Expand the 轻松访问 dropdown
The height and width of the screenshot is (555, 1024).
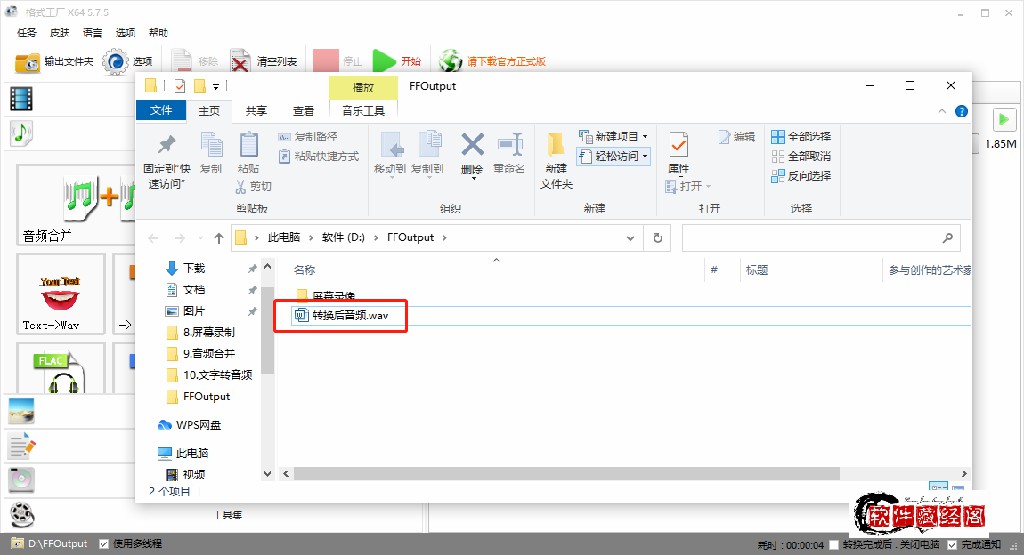coord(645,156)
